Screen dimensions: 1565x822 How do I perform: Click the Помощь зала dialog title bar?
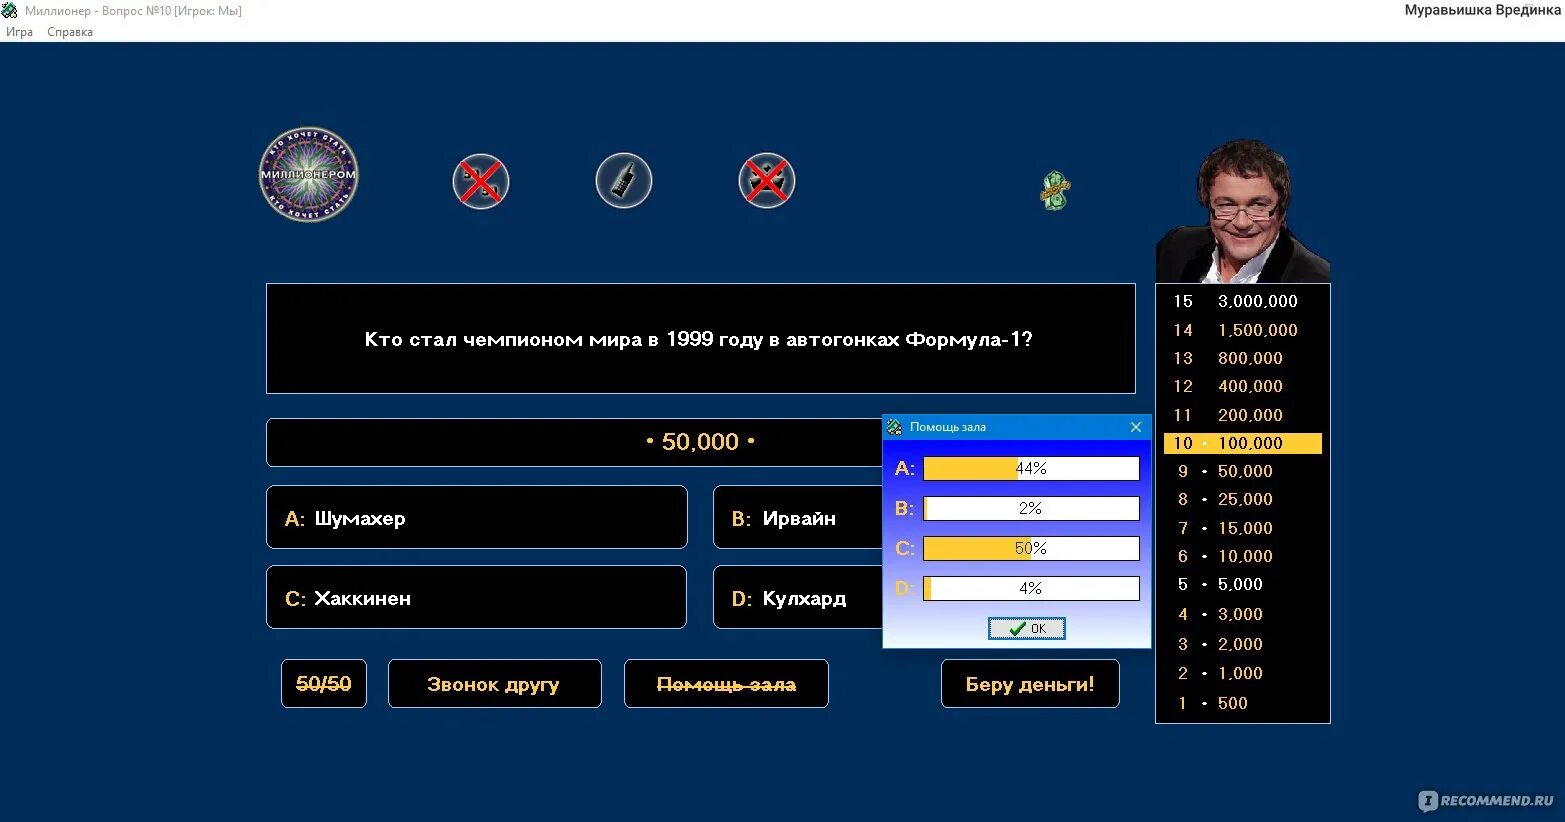click(1017, 427)
